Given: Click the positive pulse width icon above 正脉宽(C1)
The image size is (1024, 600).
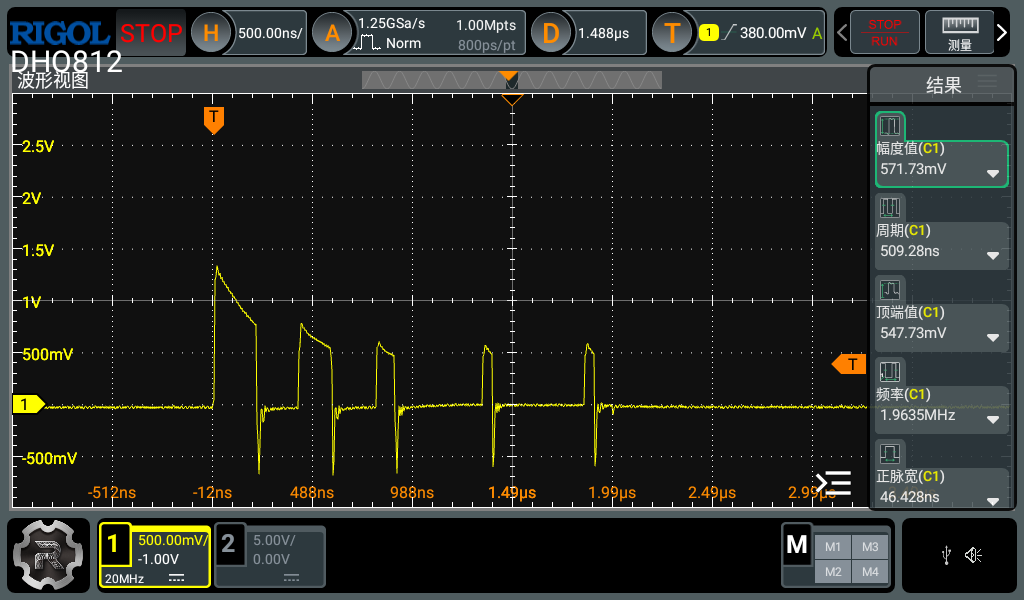Looking at the screenshot, I should tap(890, 453).
